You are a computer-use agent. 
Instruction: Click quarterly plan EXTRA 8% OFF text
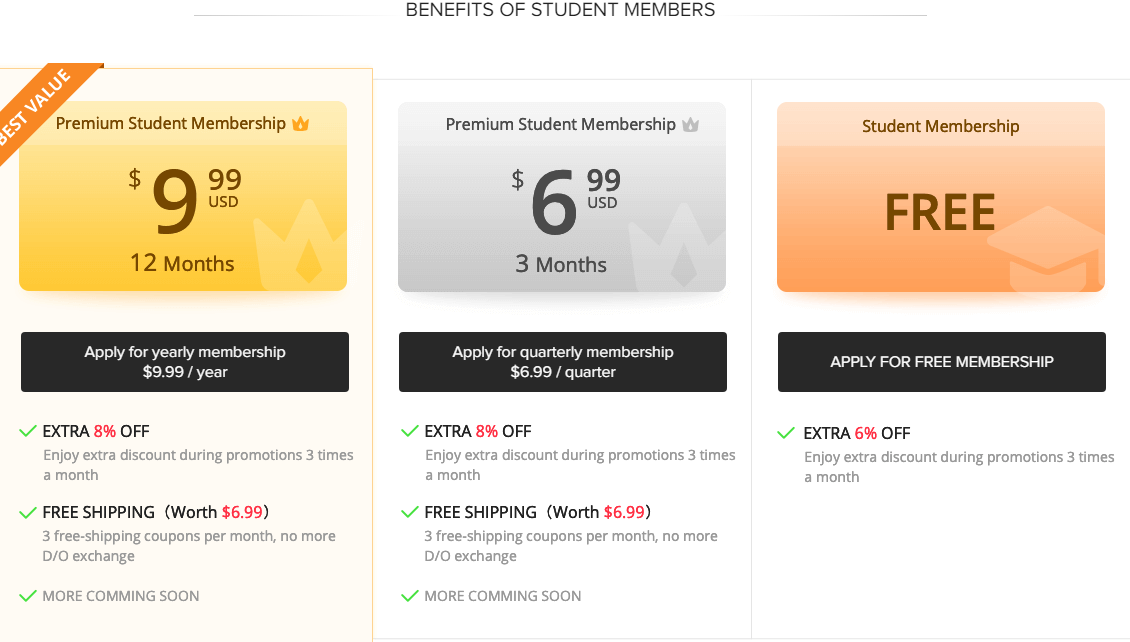[478, 432]
